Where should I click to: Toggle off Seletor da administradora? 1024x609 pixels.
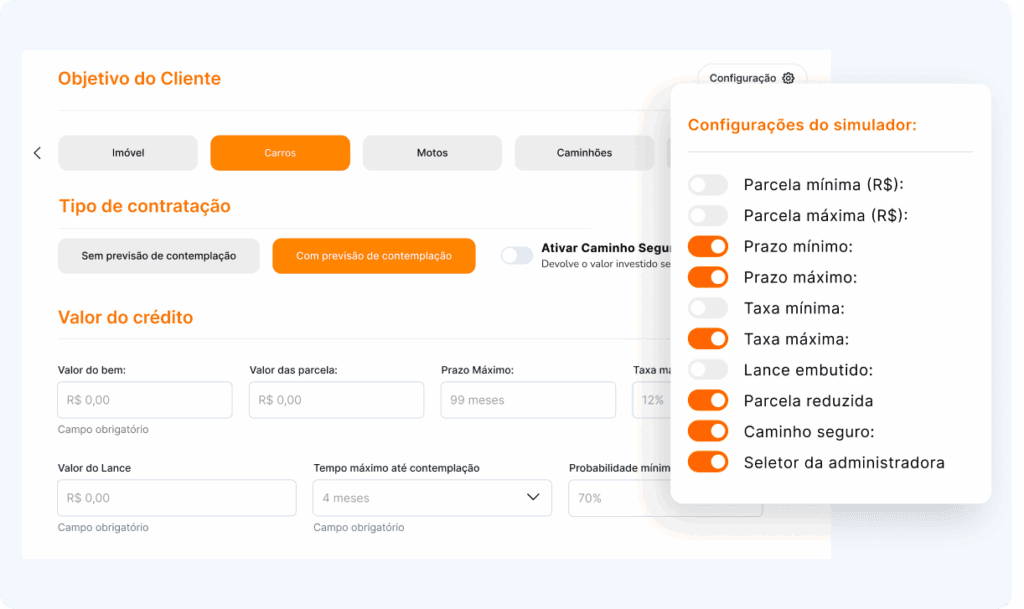tap(708, 463)
